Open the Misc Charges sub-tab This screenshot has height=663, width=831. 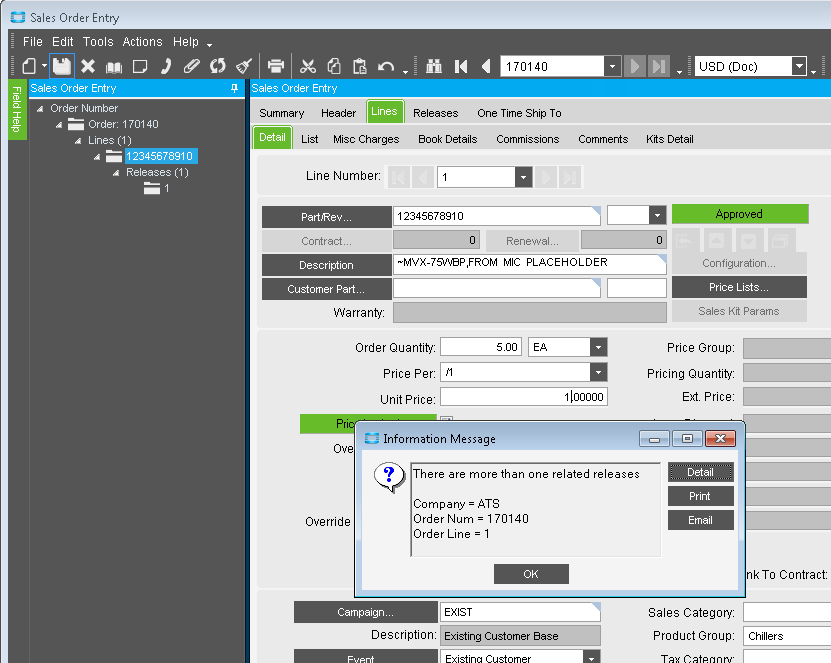(366, 139)
